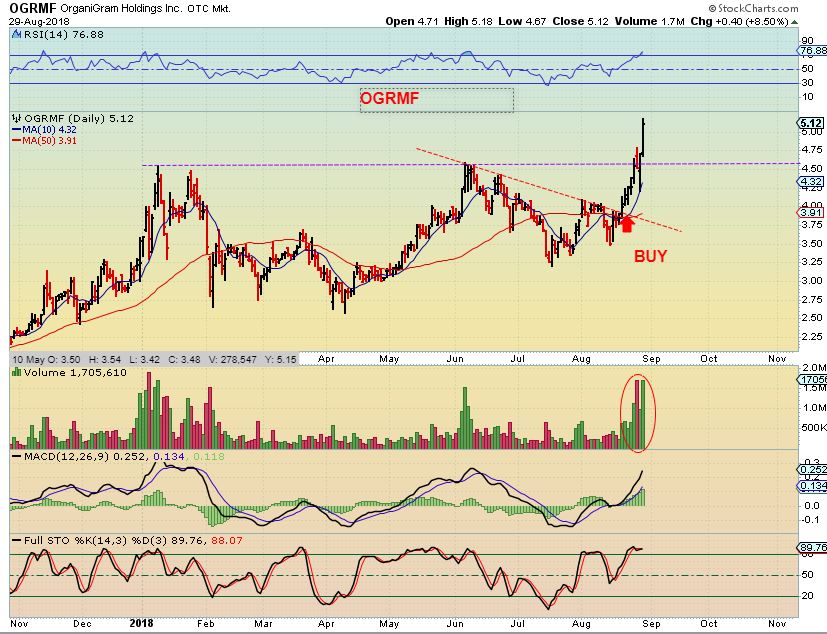Click the Volume 1,705,610 panel legend
The image size is (827, 634).
[x=74, y=373]
